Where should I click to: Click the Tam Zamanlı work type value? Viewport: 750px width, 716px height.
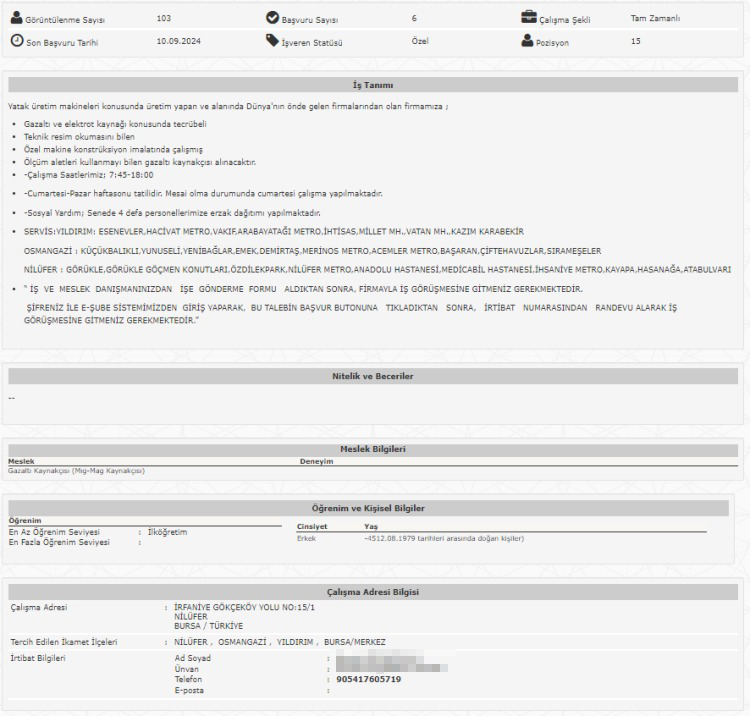click(655, 18)
